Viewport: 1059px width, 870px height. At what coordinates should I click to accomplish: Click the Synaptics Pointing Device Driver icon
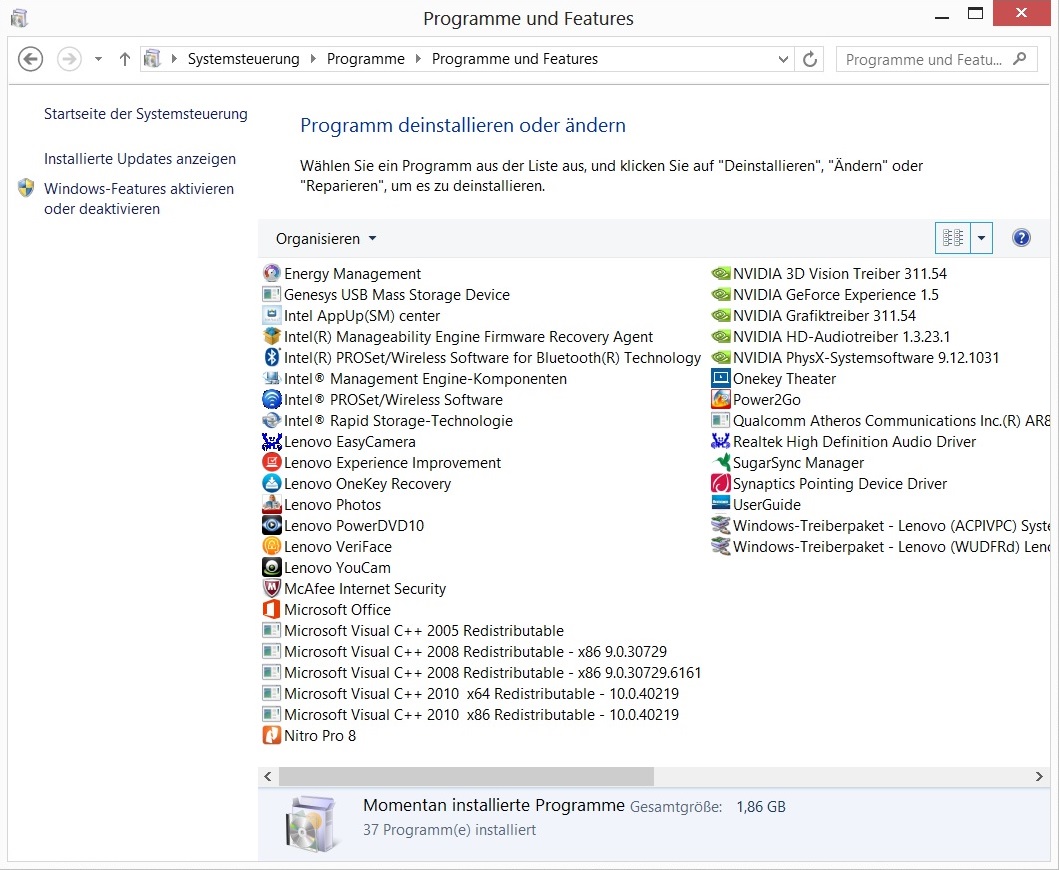[x=721, y=483]
